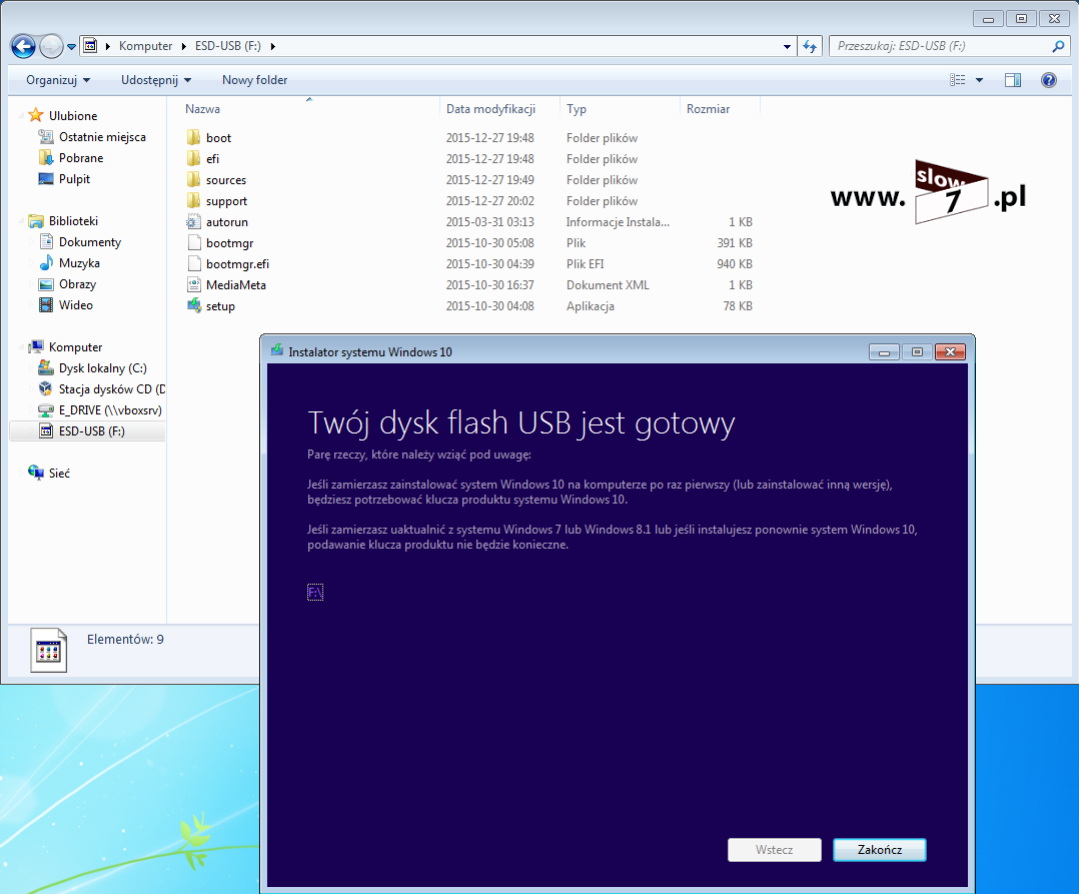Viewport: 1079px width, 894px height.
Task: Select the MediaMeta XML file icon
Action: [193, 285]
